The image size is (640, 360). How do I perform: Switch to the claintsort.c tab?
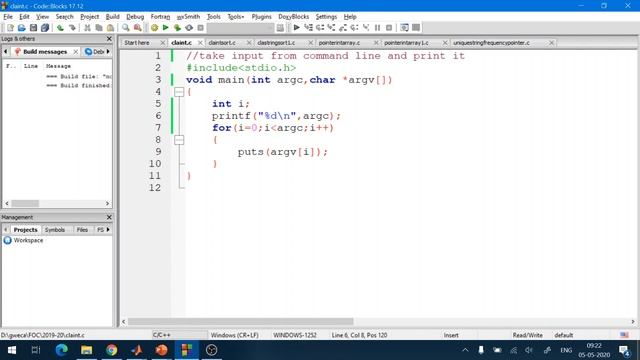(222, 42)
